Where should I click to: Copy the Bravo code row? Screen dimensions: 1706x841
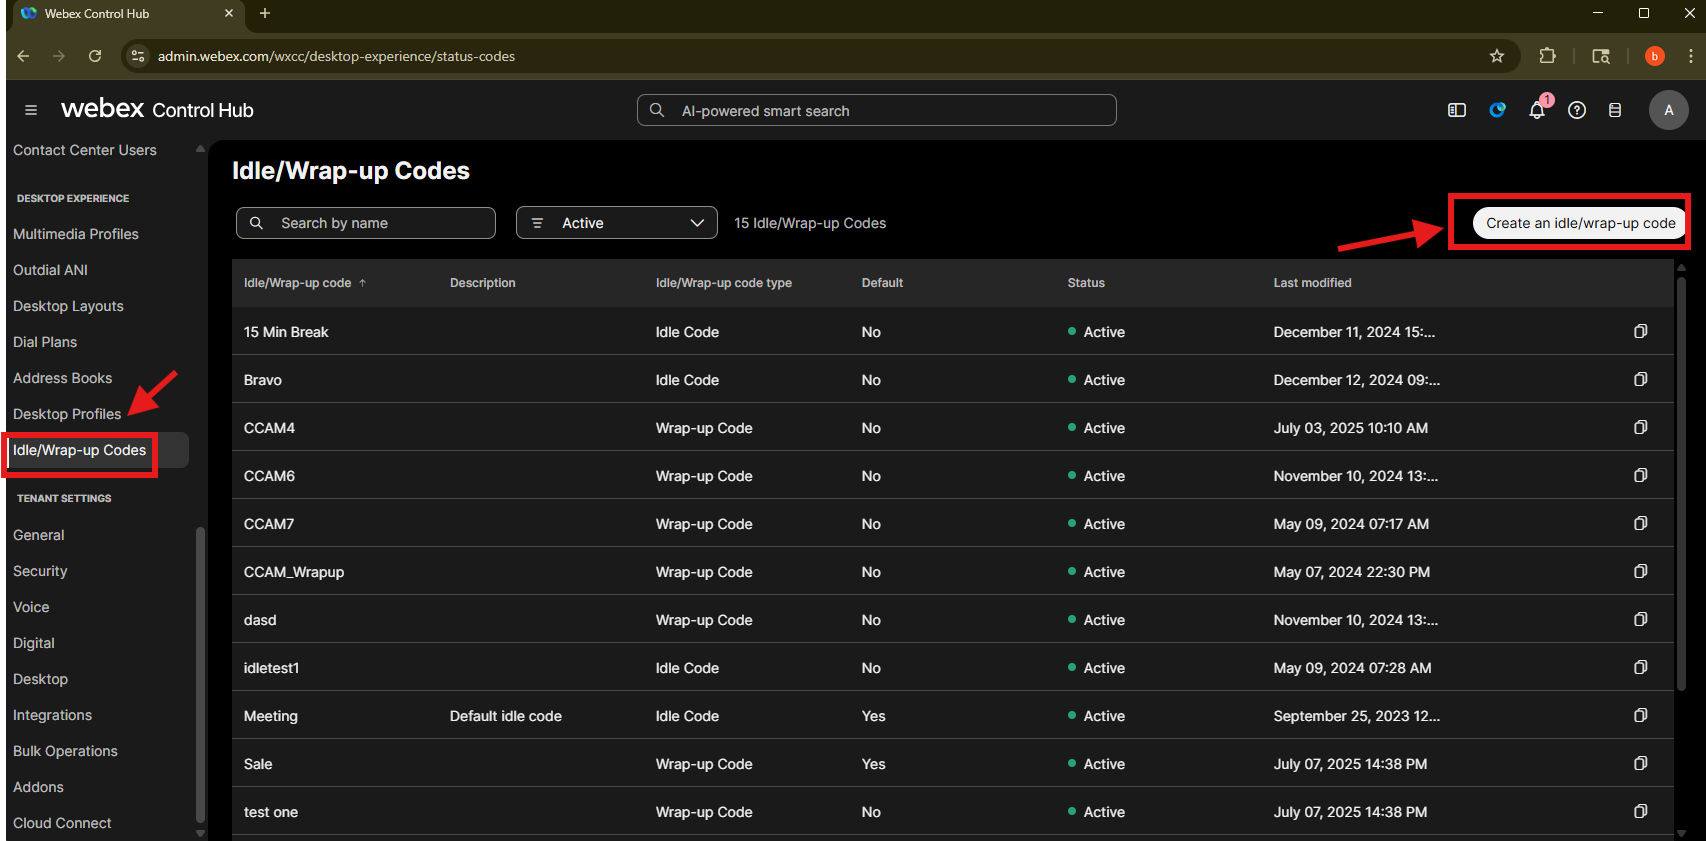(x=1641, y=379)
